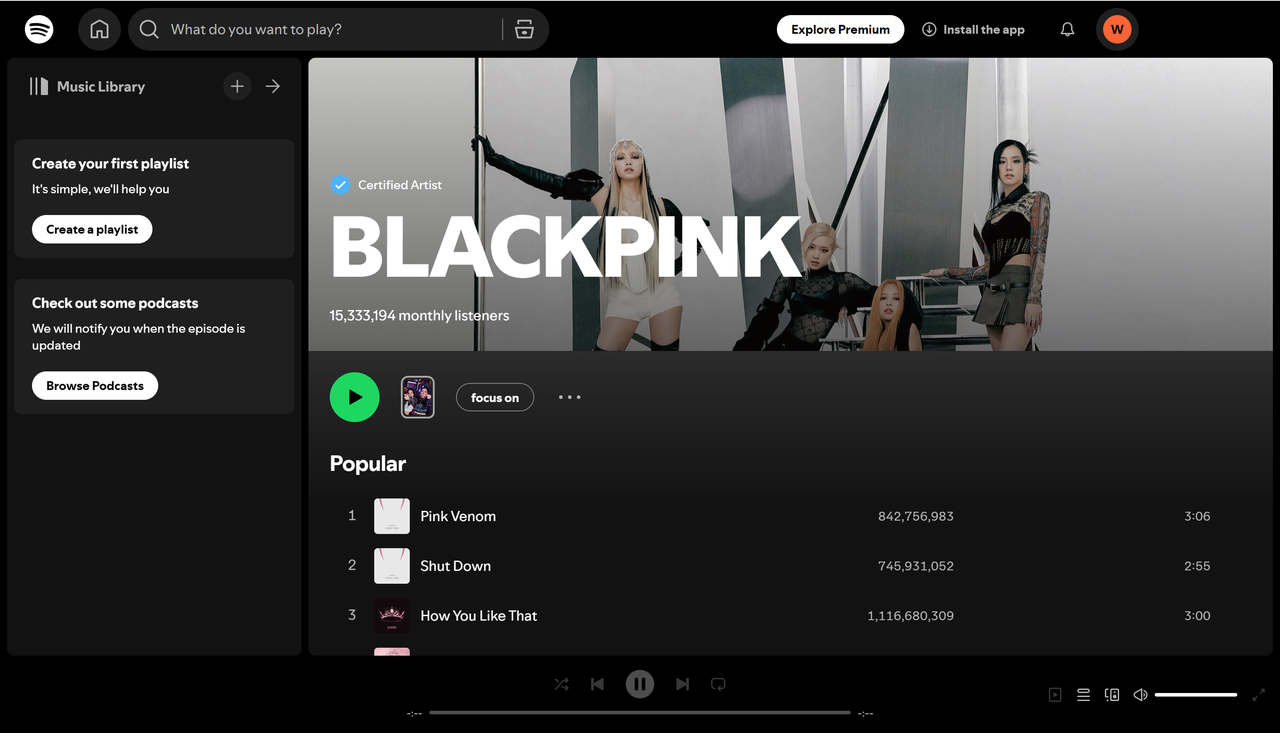1280x733 pixels.
Task: Add a playlist with the Music Library plus icon
Action: [237, 86]
